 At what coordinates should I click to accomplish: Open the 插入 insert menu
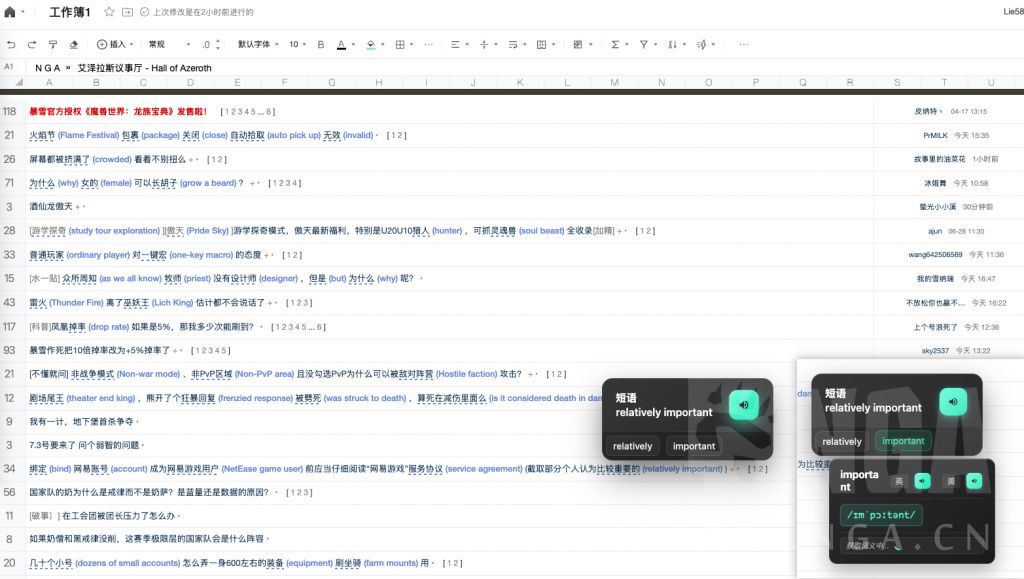[x=112, y=45]
